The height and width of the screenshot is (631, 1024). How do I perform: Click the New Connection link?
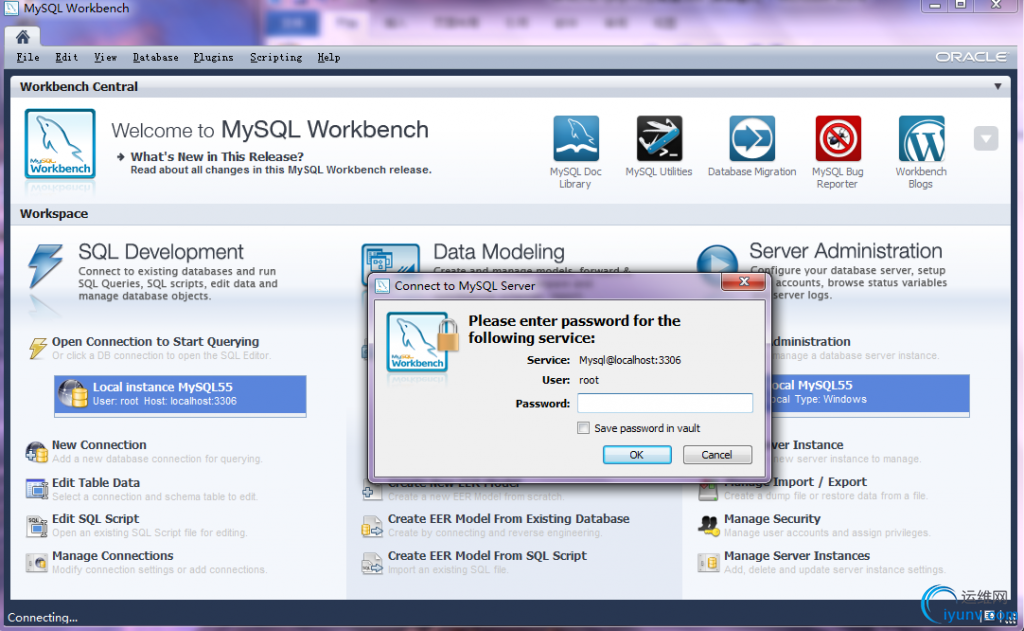pyautogui.click(x=99, y=445)
